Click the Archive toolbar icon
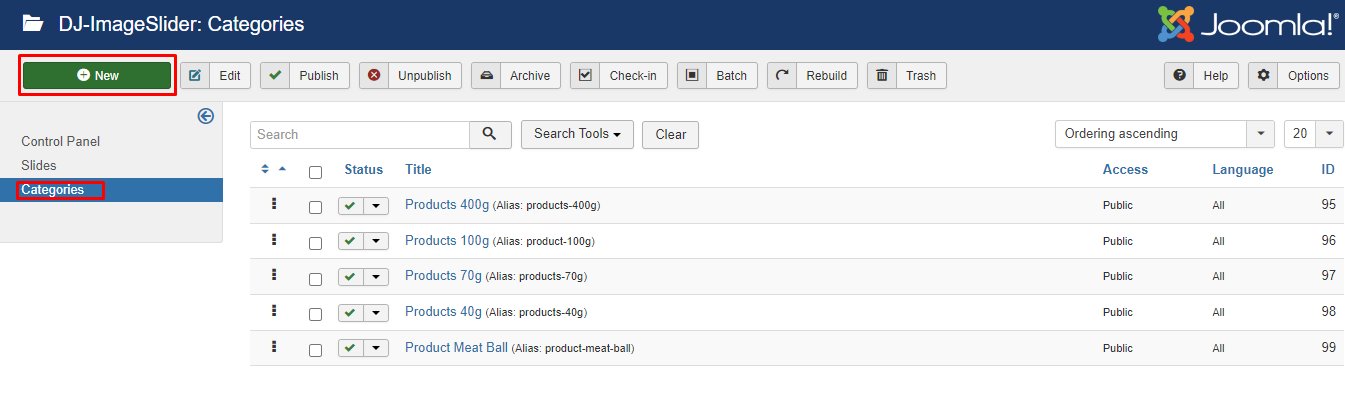This screenshot has height=398, width=1345. (x=486, y=75)
